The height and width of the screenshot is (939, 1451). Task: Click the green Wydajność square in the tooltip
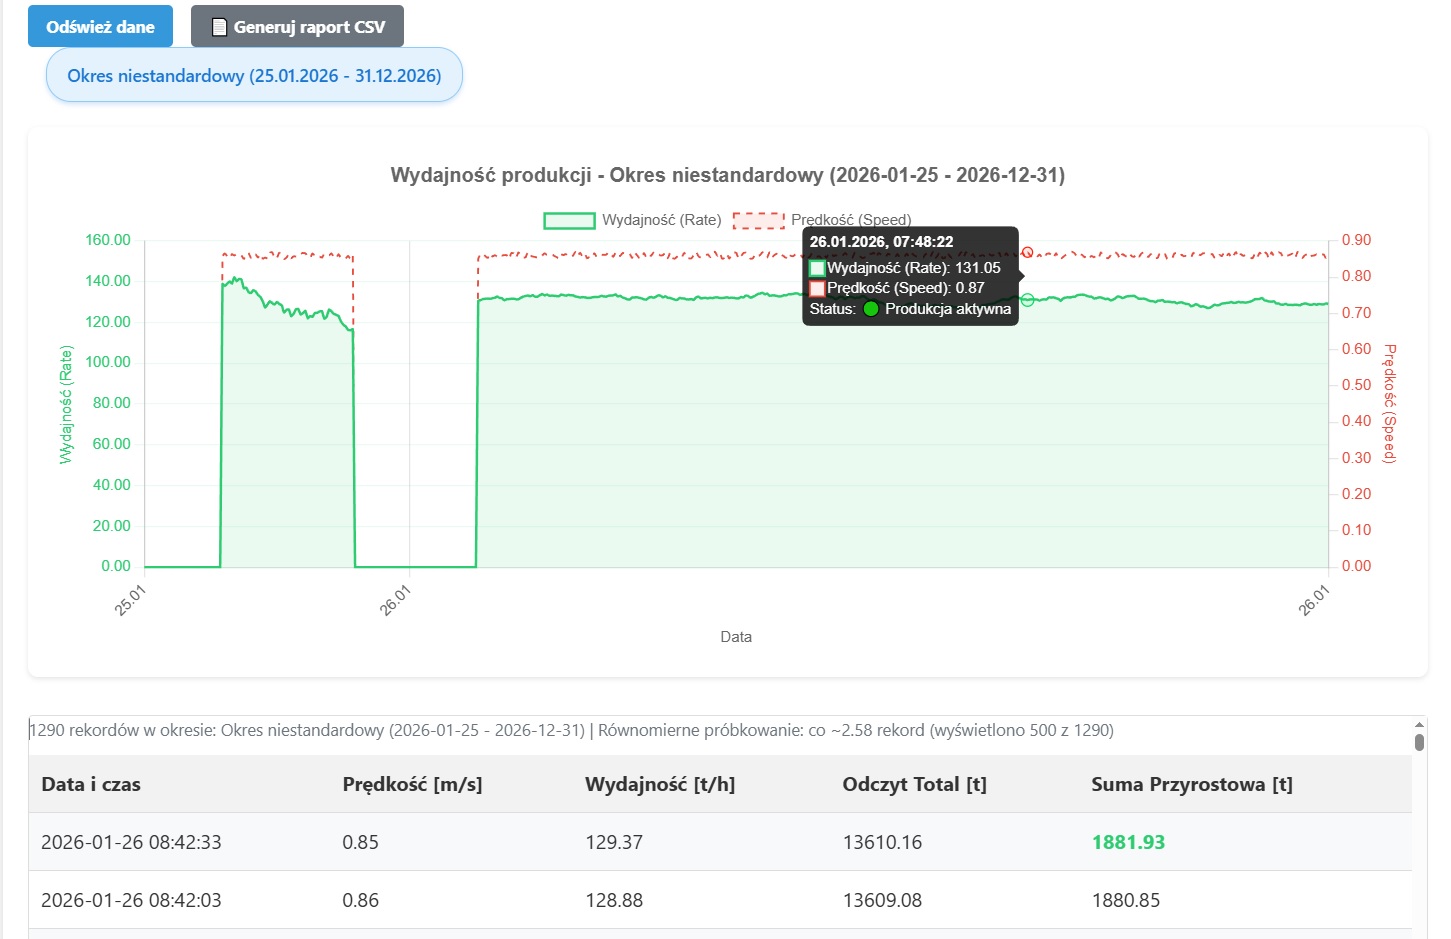pyautogui.click(x=817, y=268)
